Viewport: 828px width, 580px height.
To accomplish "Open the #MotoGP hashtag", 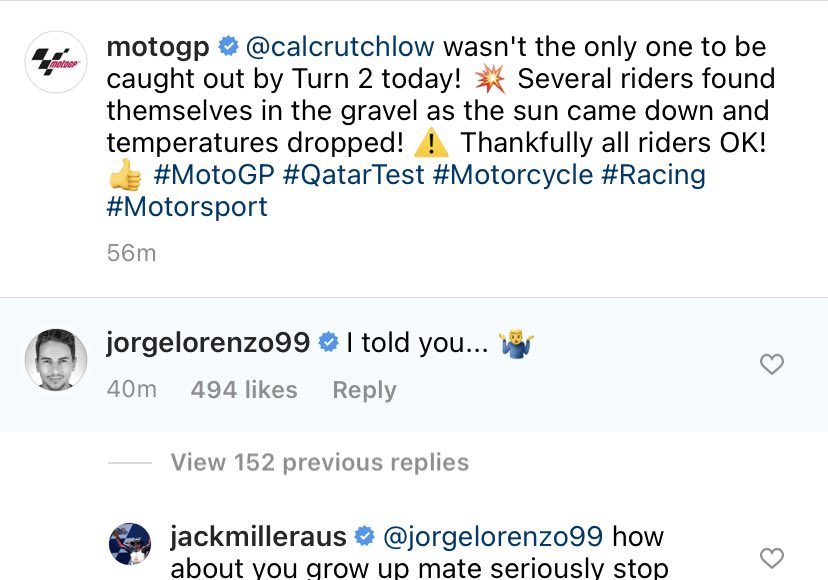I will [215, 175].
